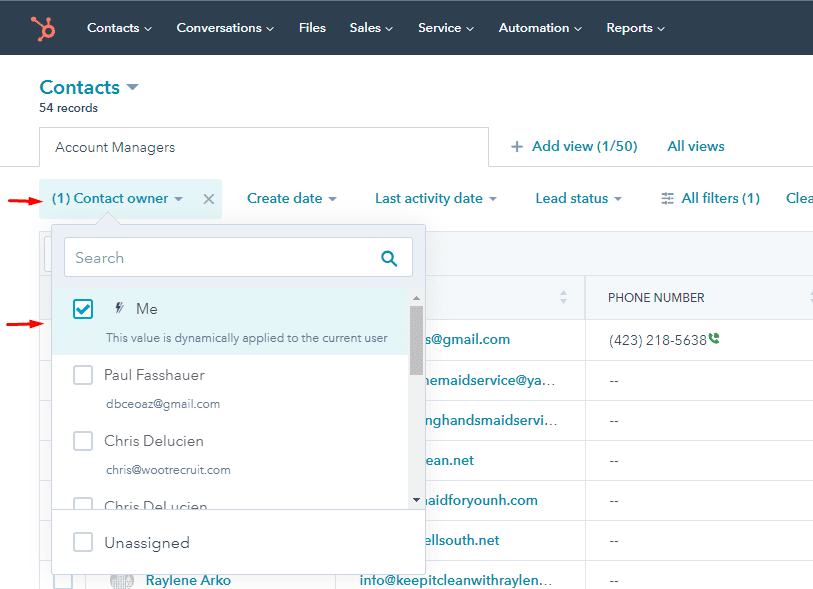Click the owner Search input field
The image size is (813, 589).
coord(220,258)
